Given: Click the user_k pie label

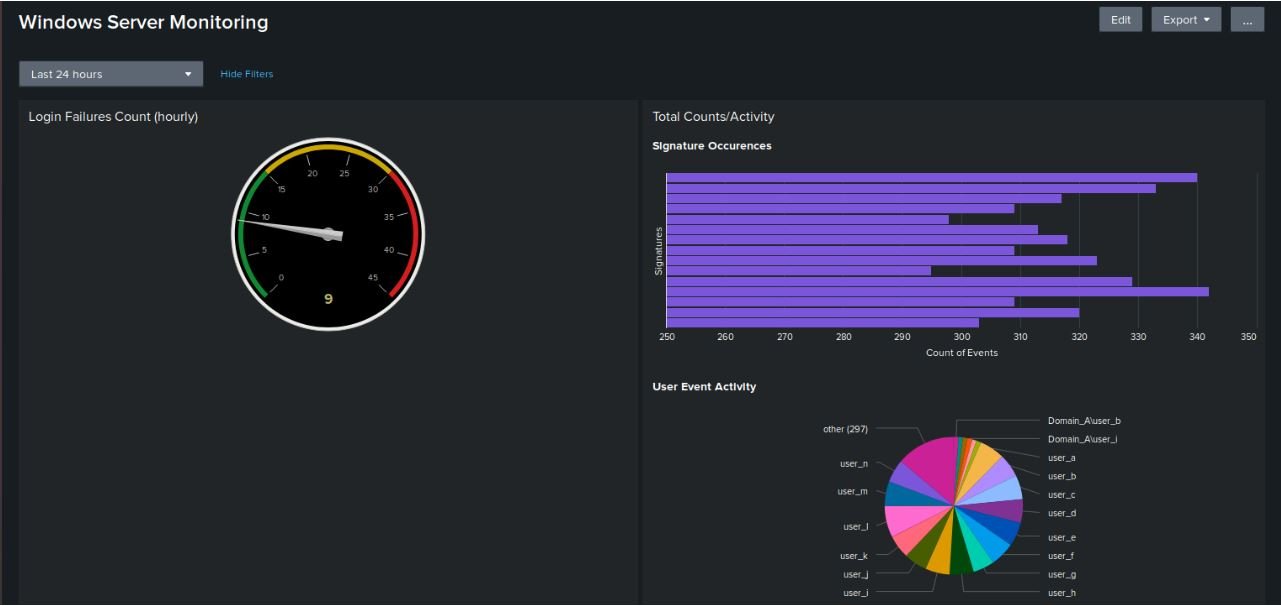Looking at the screenshot, I should [x=854, y=556].
